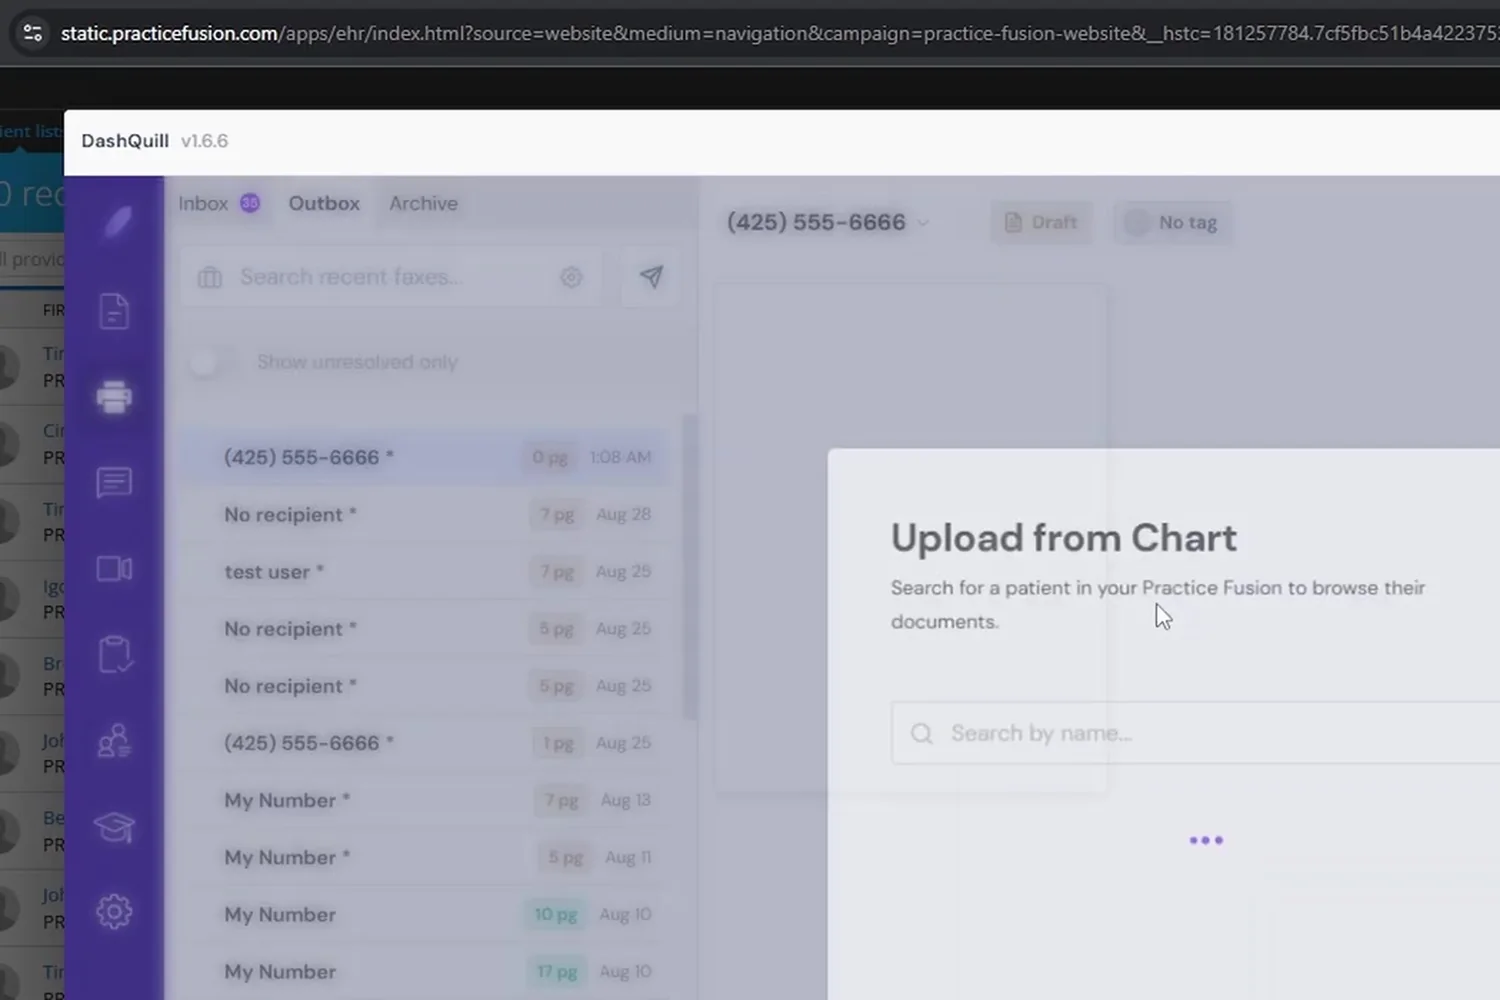
Task: Click the browser address bar URL
Action: click(x=780, y=33)
